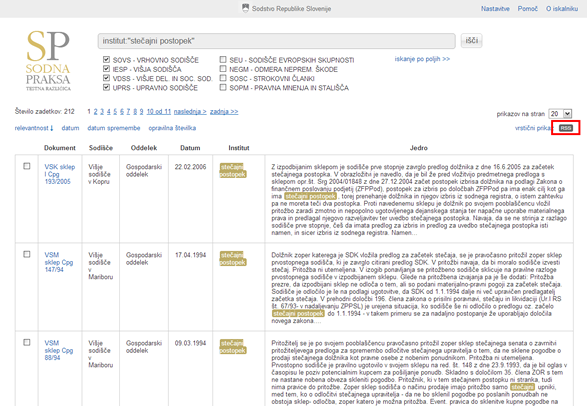
Task: Uncheck VDSS - Višje del. in soc. sod.
Action: pyautogui.click(x=106, y=78)
